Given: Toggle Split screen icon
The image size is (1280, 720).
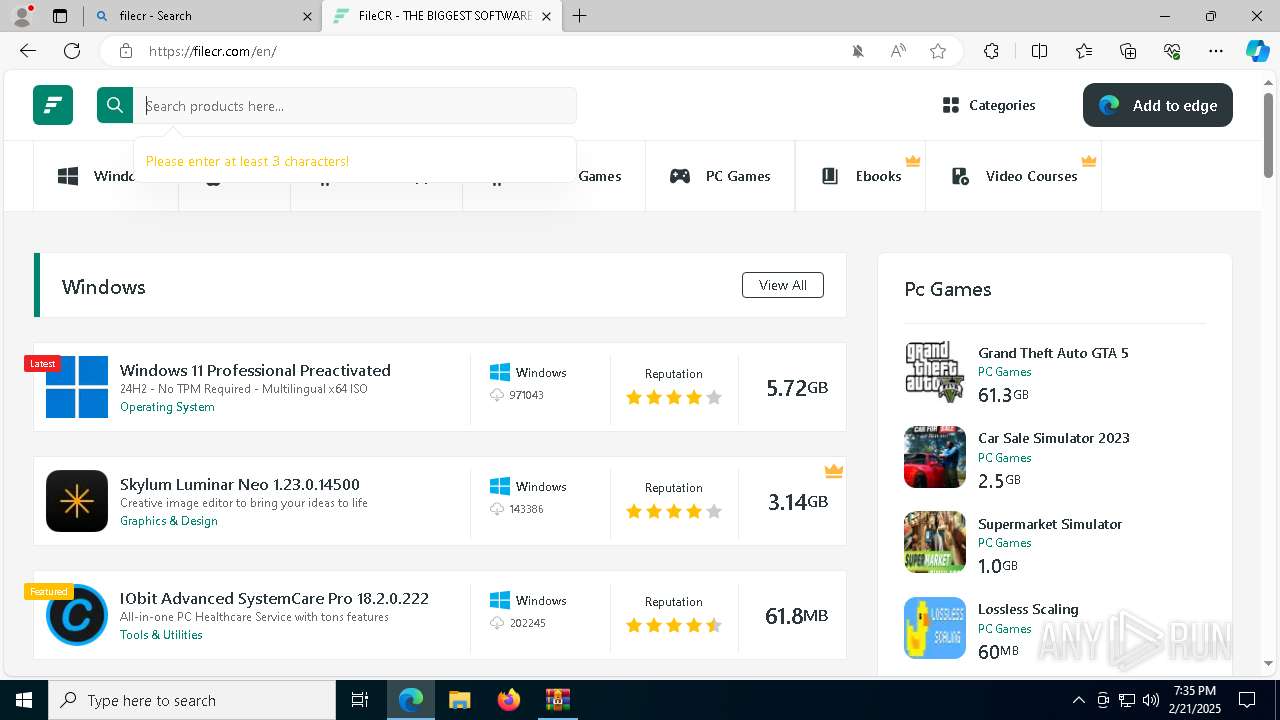Looking at the screenshot, I should point(1039,51).
